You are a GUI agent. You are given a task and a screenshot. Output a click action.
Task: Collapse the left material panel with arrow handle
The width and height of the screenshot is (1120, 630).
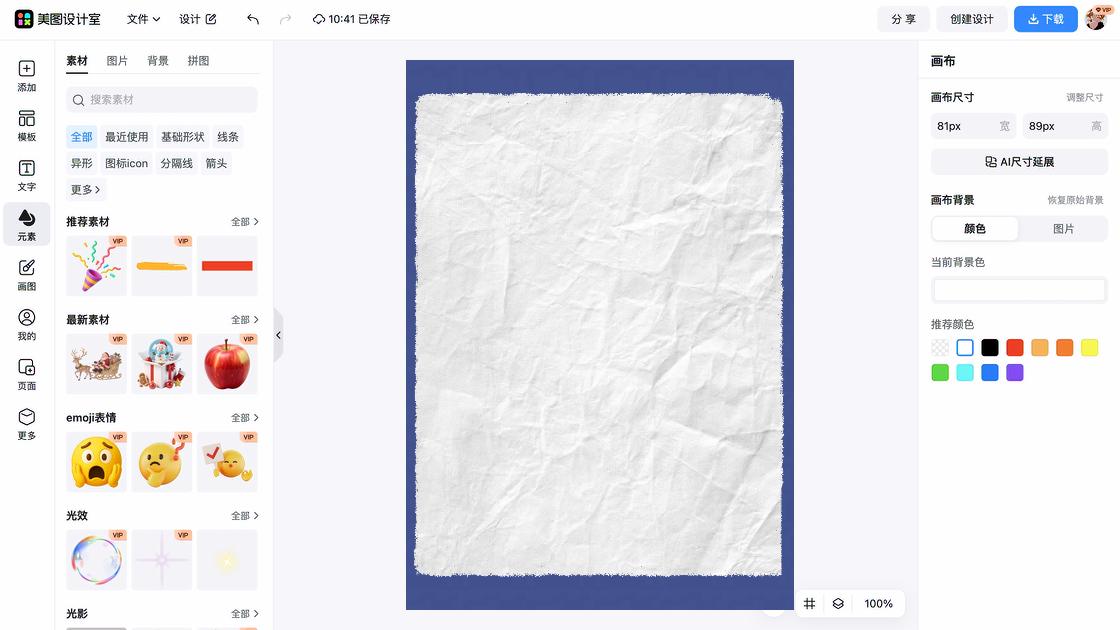pos(279,335)
